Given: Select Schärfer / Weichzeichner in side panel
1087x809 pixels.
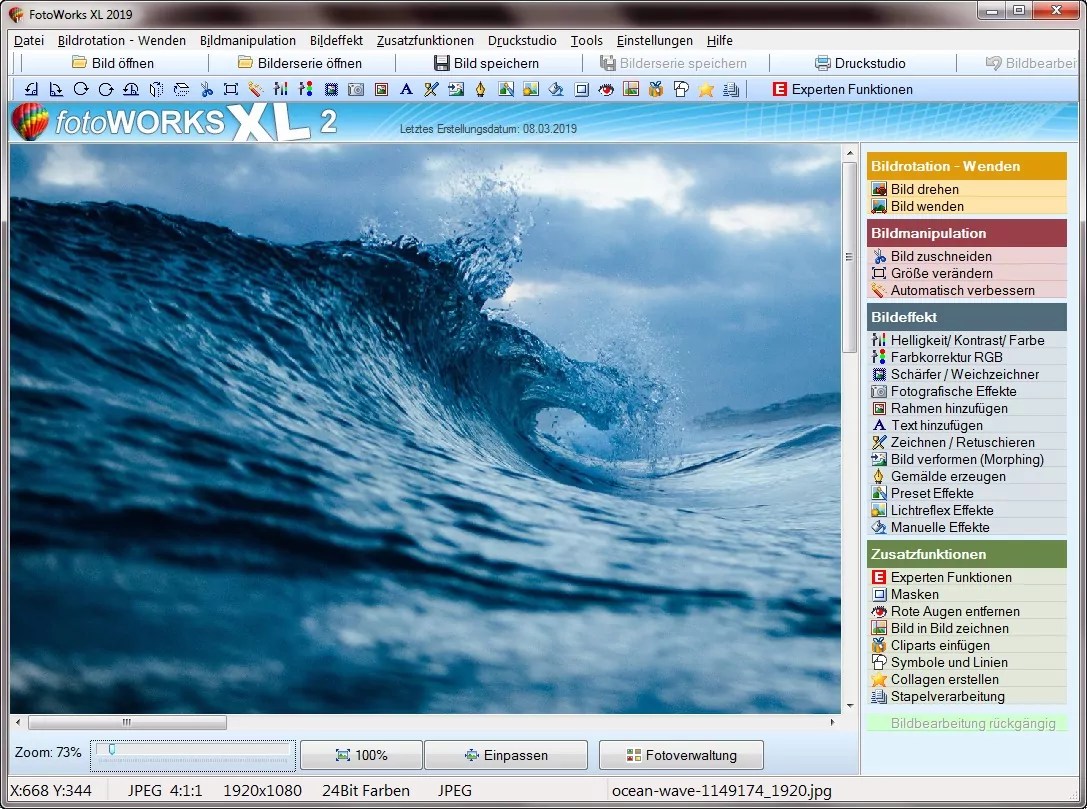Looking at the screenshot, I should pos(966,374).
